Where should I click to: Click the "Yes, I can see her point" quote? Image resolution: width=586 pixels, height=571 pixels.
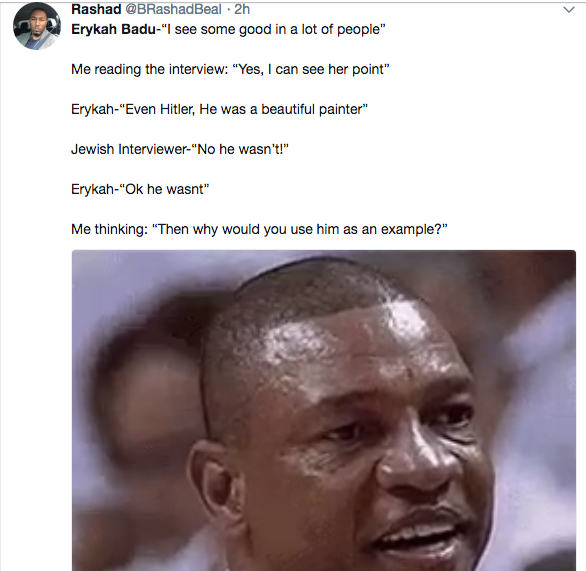[x=311, y=69]
